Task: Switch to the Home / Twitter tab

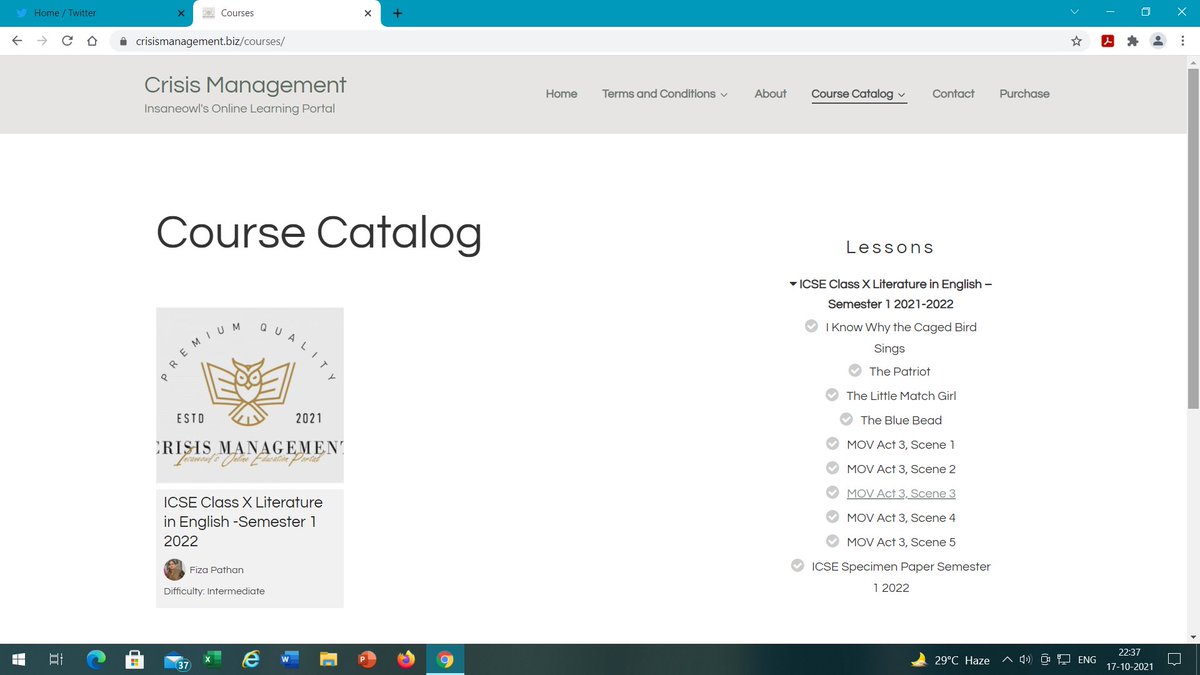Action: [96, 13]
